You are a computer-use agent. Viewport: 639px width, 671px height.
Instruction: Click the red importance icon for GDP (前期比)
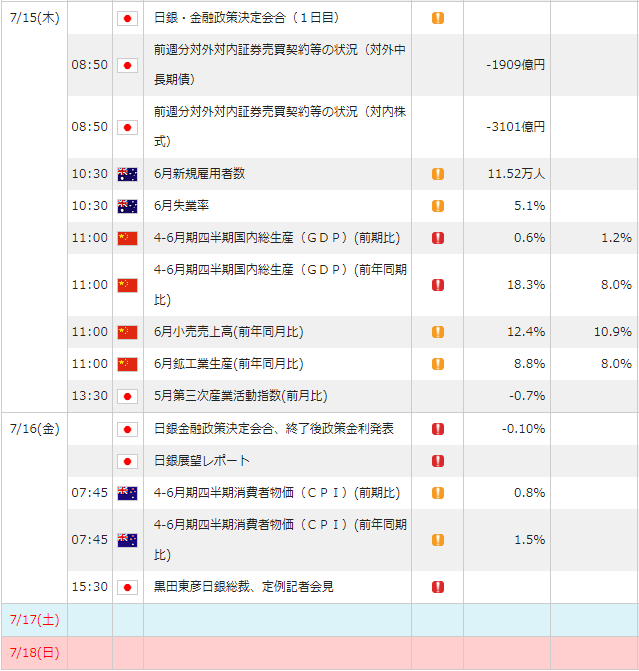pos(438,238)
